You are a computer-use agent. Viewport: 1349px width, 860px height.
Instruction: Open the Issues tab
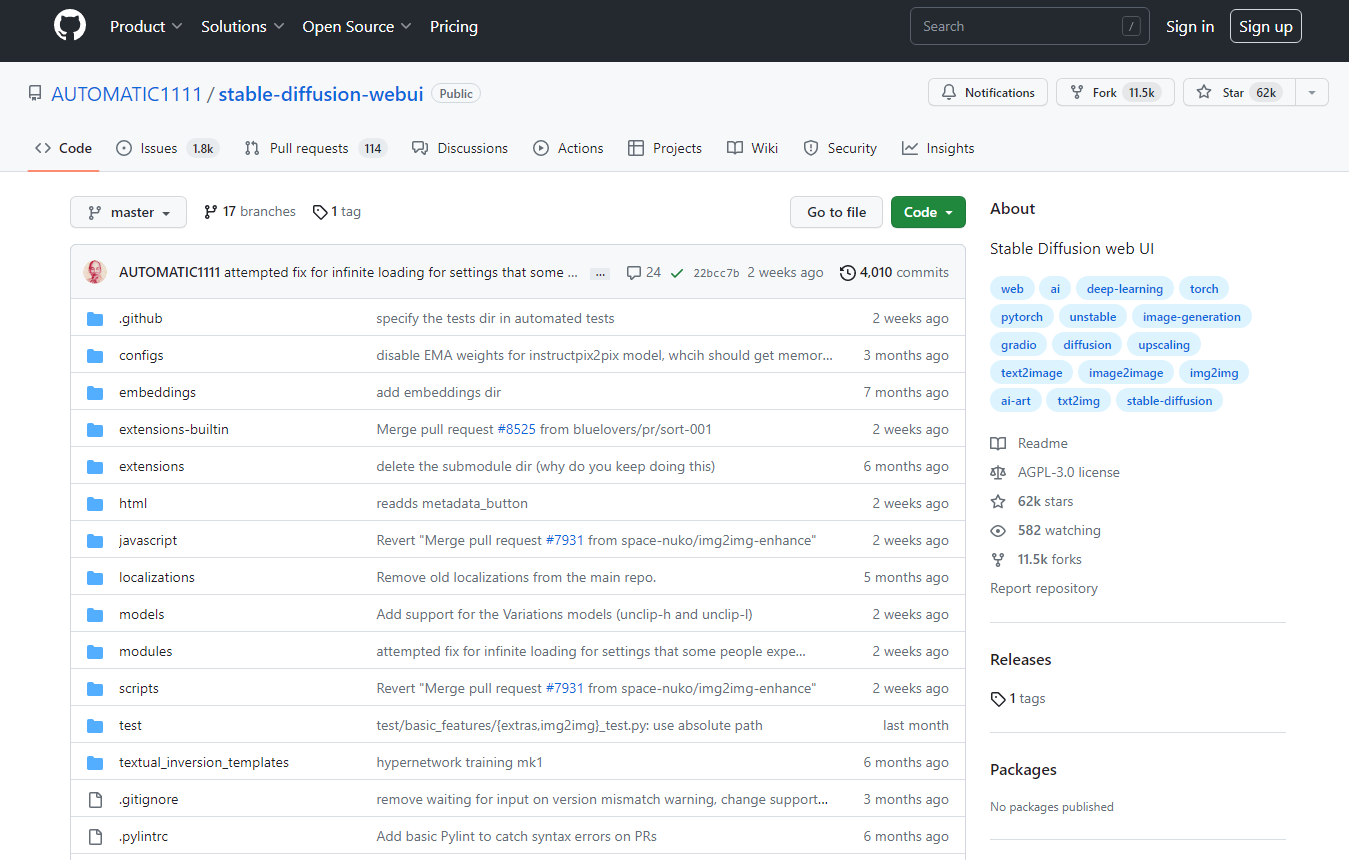tap(167, 148)
